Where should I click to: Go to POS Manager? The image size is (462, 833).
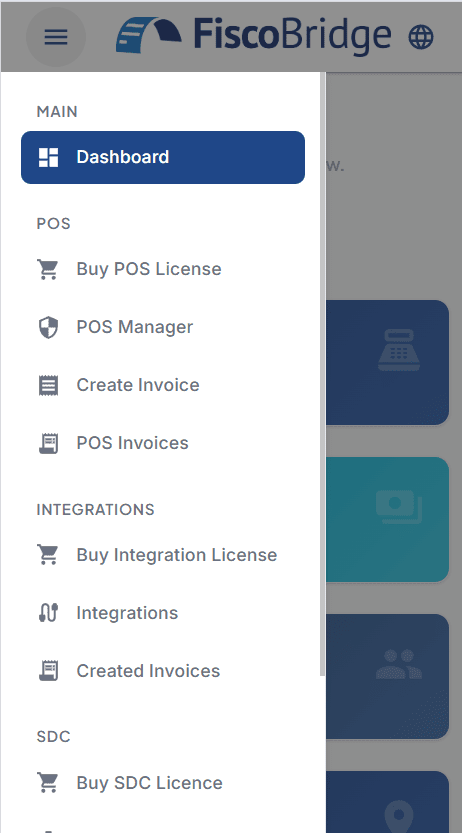[x=163, y=327]
